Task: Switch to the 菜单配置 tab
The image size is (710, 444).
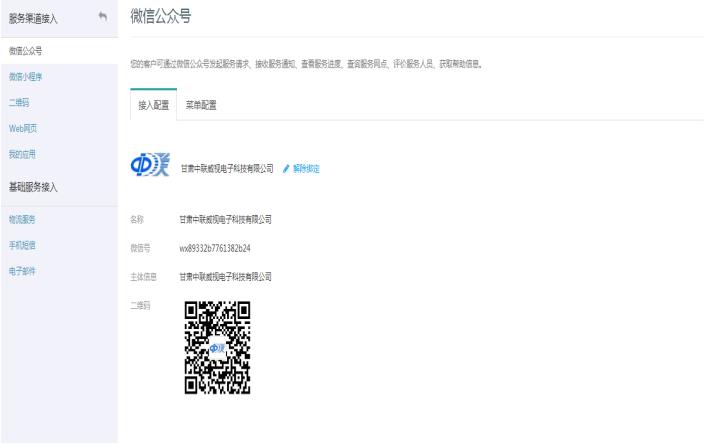Action: [x=201, y=105]
